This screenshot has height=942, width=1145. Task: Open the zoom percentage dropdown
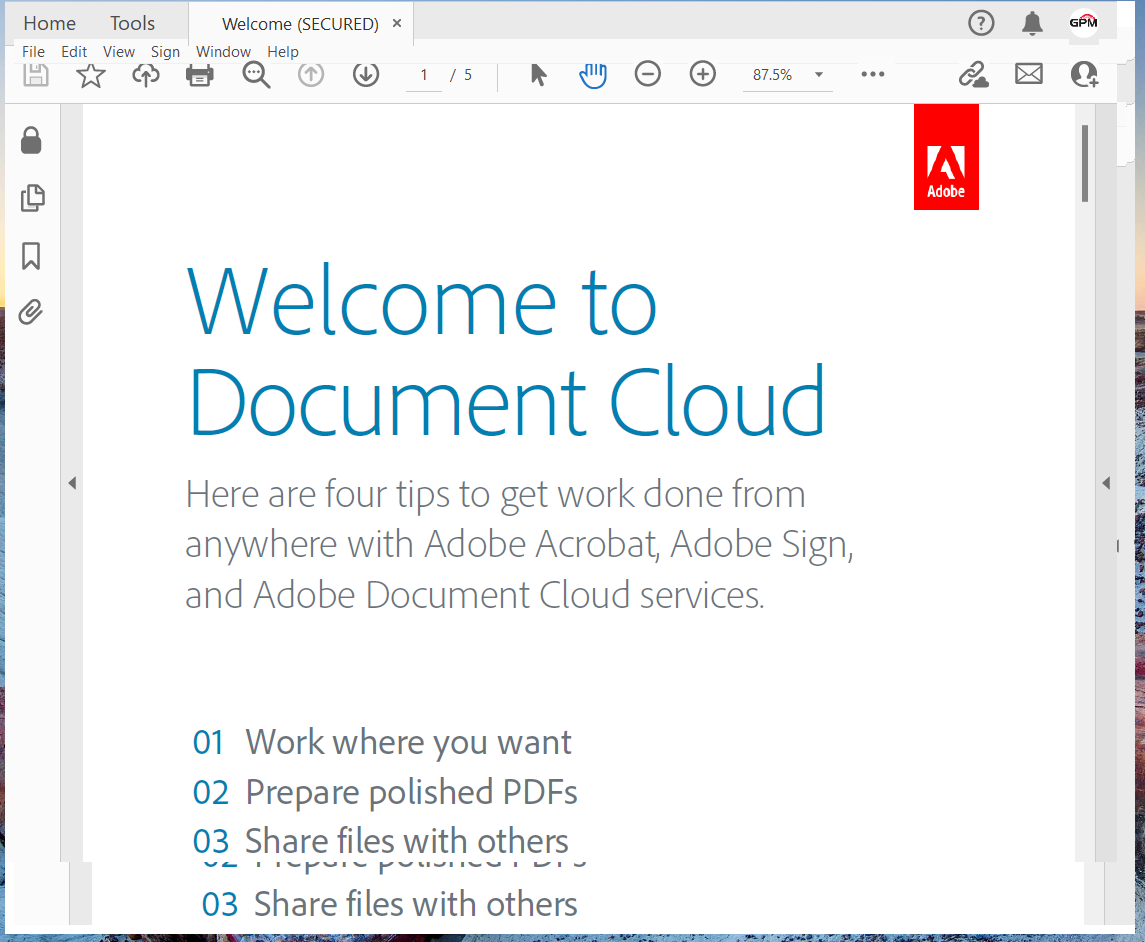819,74
